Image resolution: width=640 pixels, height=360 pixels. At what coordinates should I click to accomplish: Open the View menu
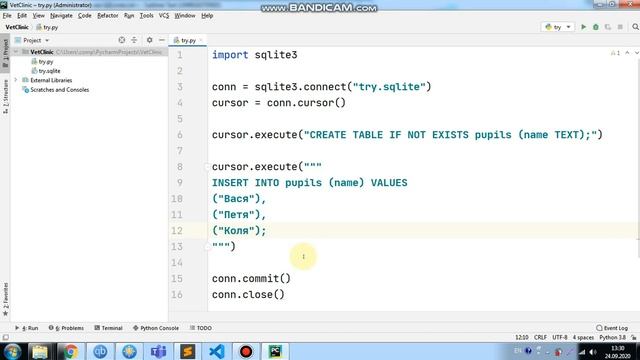(x=39, y=16)
